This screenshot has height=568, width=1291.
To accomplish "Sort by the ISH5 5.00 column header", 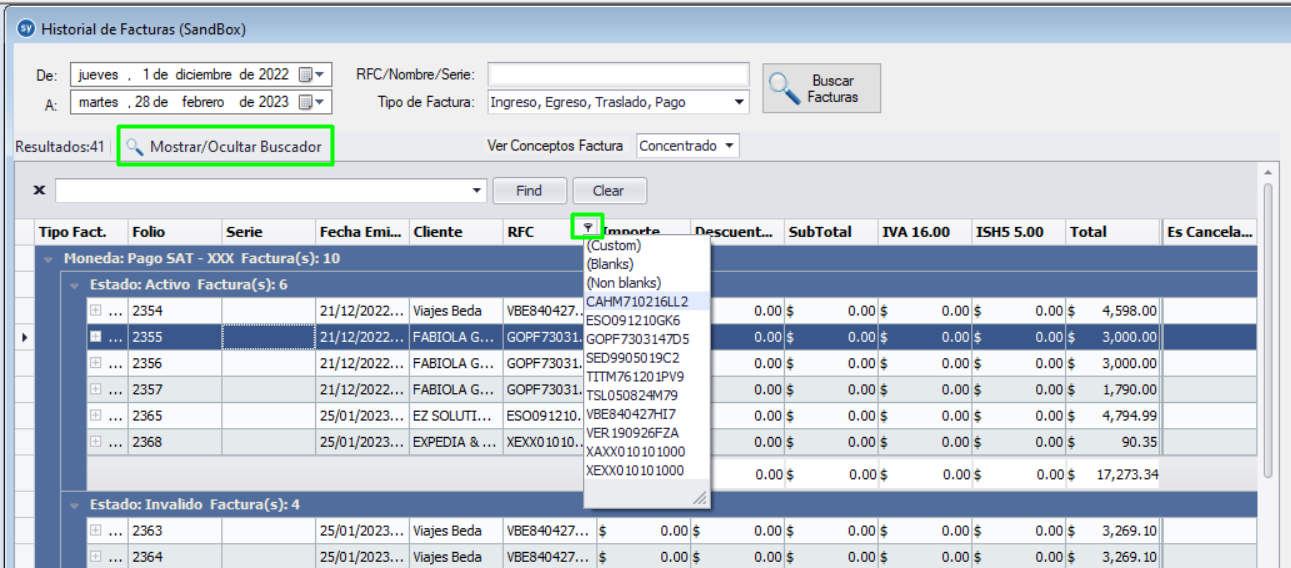I will [x=1019, y=232].
